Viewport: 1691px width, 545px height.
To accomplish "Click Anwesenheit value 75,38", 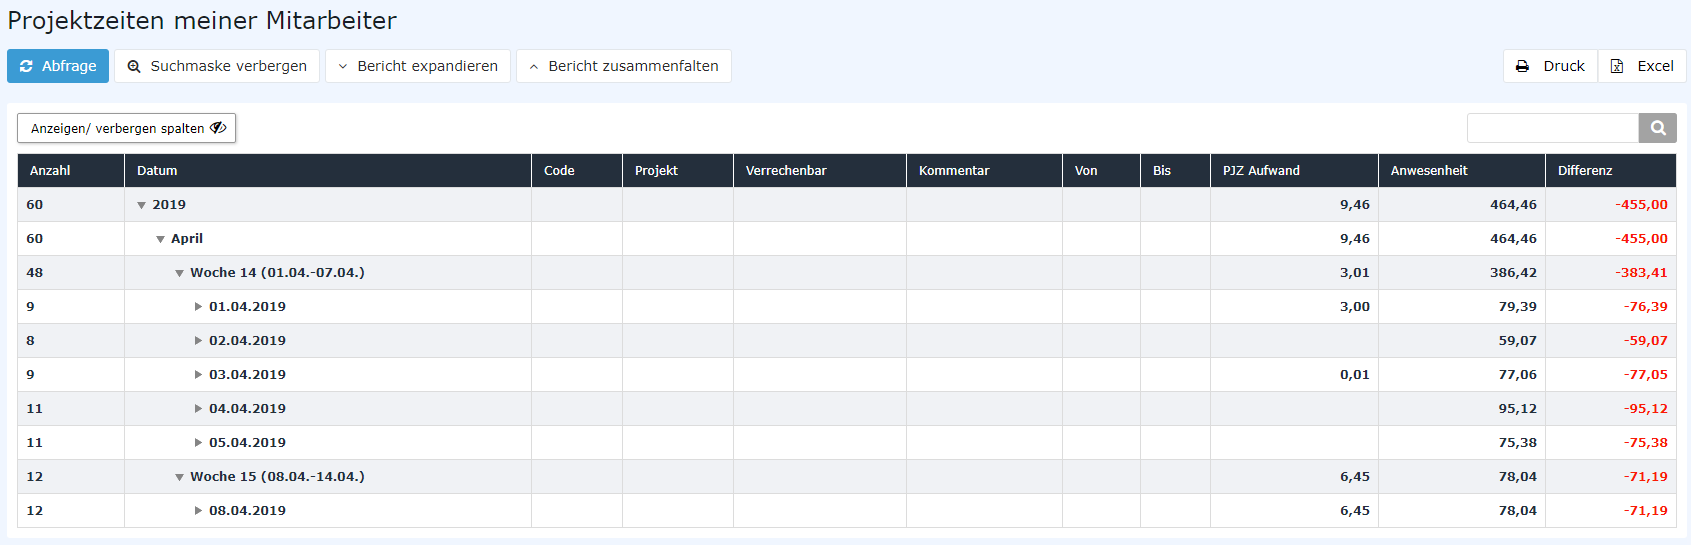I will coord(1518,443).
